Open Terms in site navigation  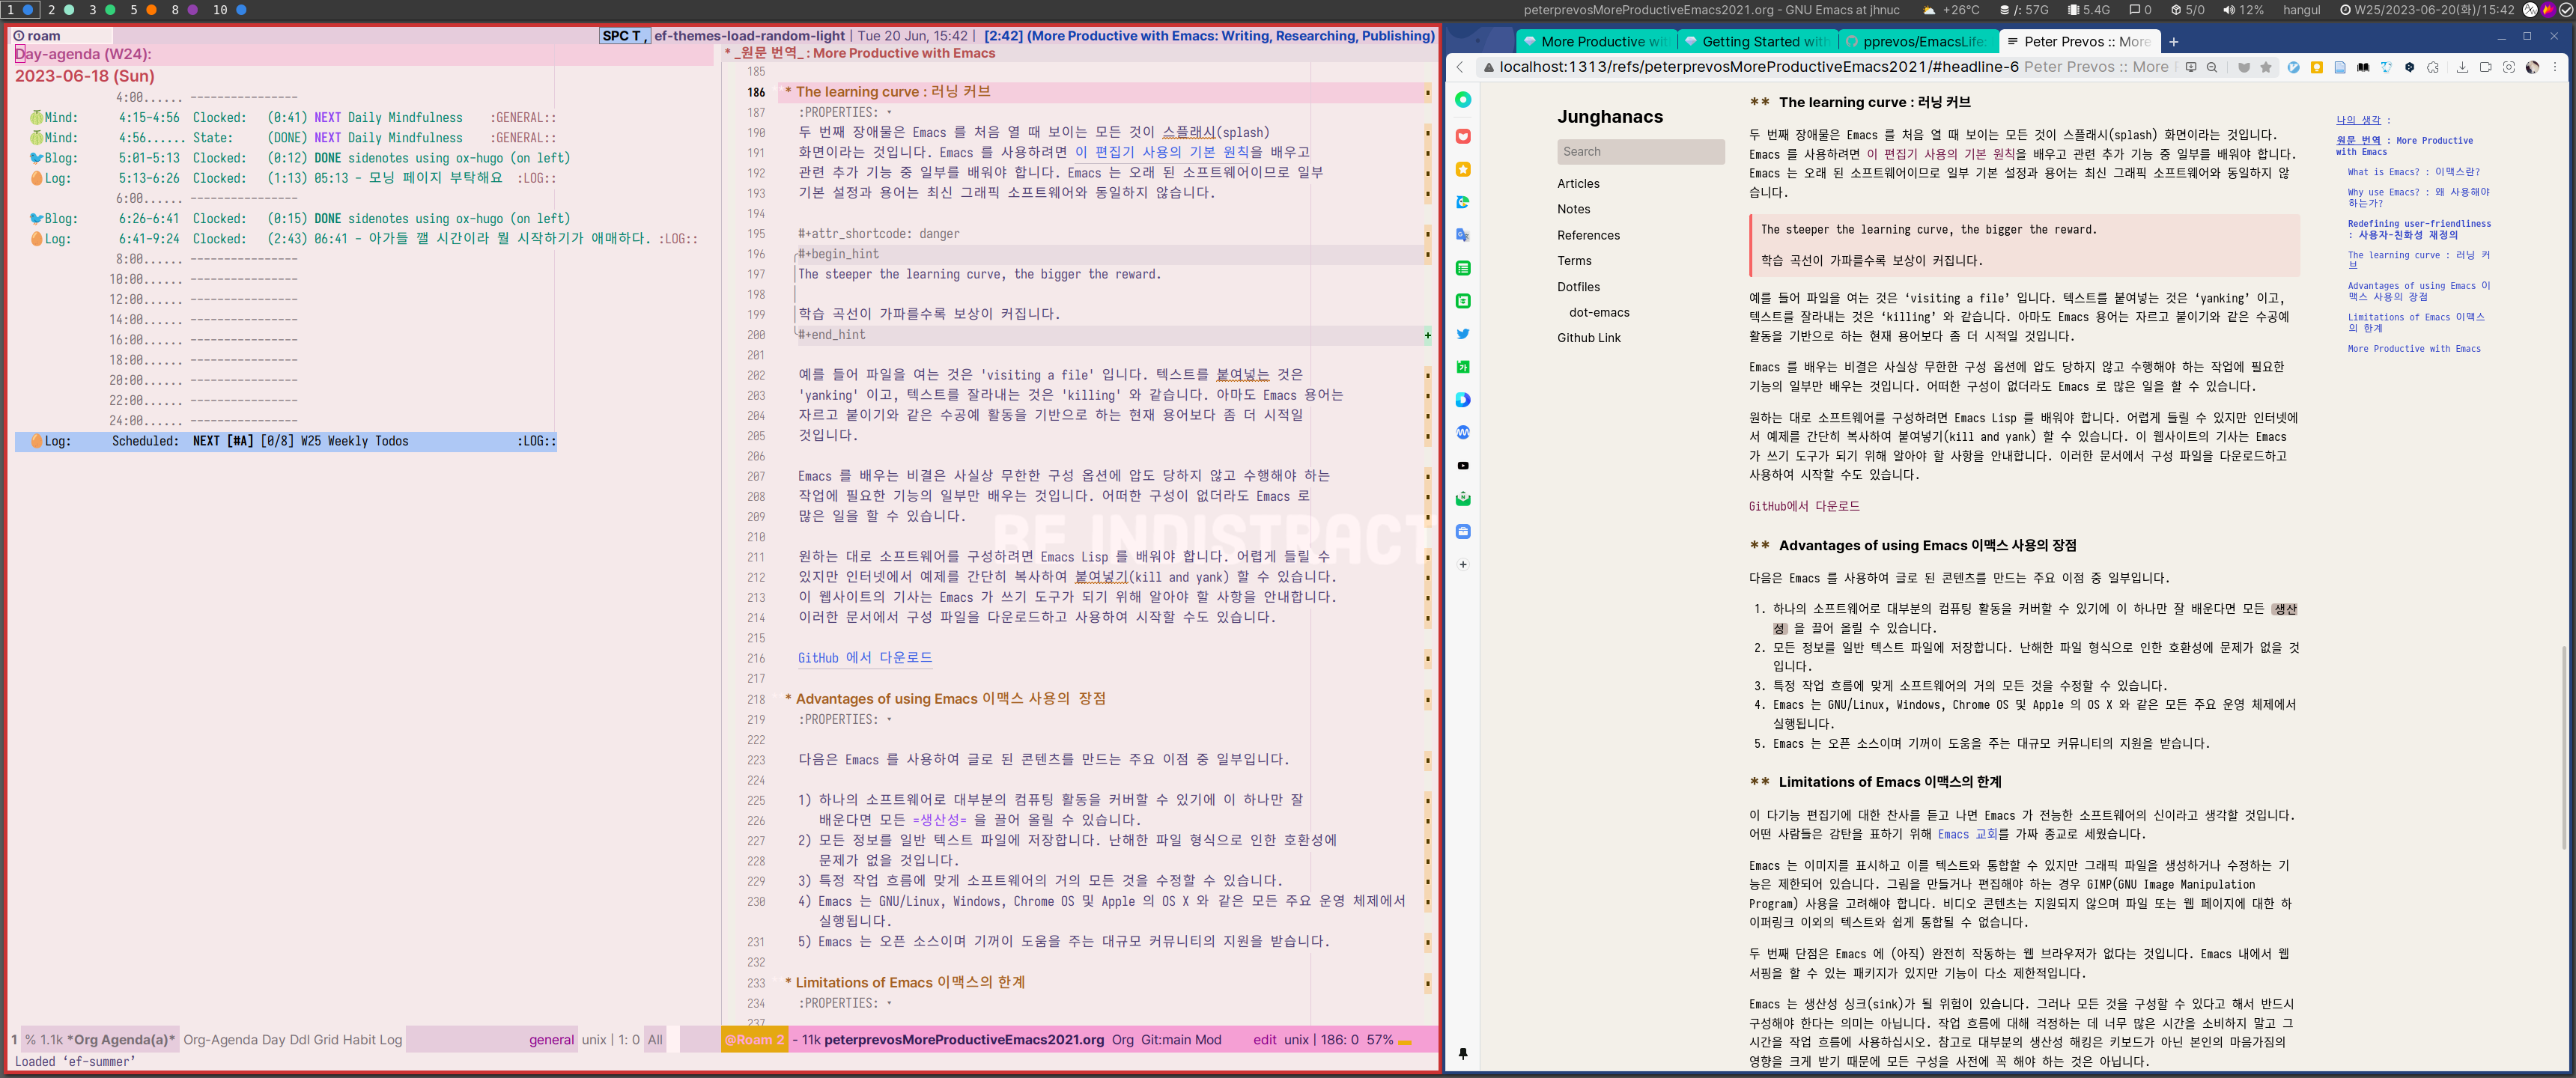(x=1574, y=261)
